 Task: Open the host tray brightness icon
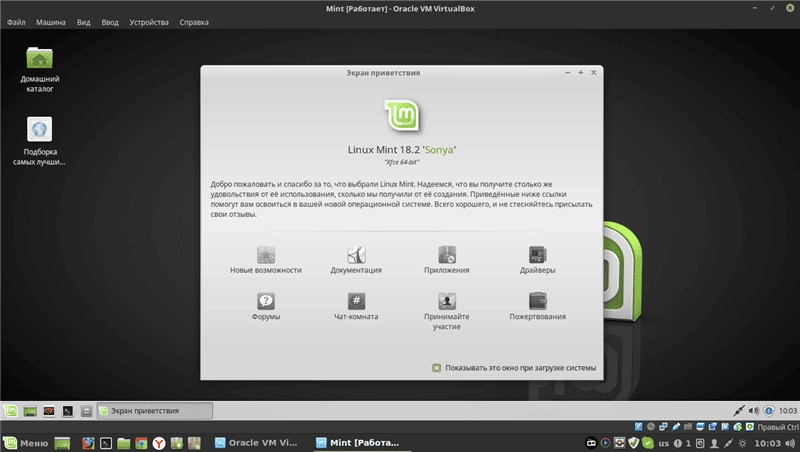pos(743,443)
